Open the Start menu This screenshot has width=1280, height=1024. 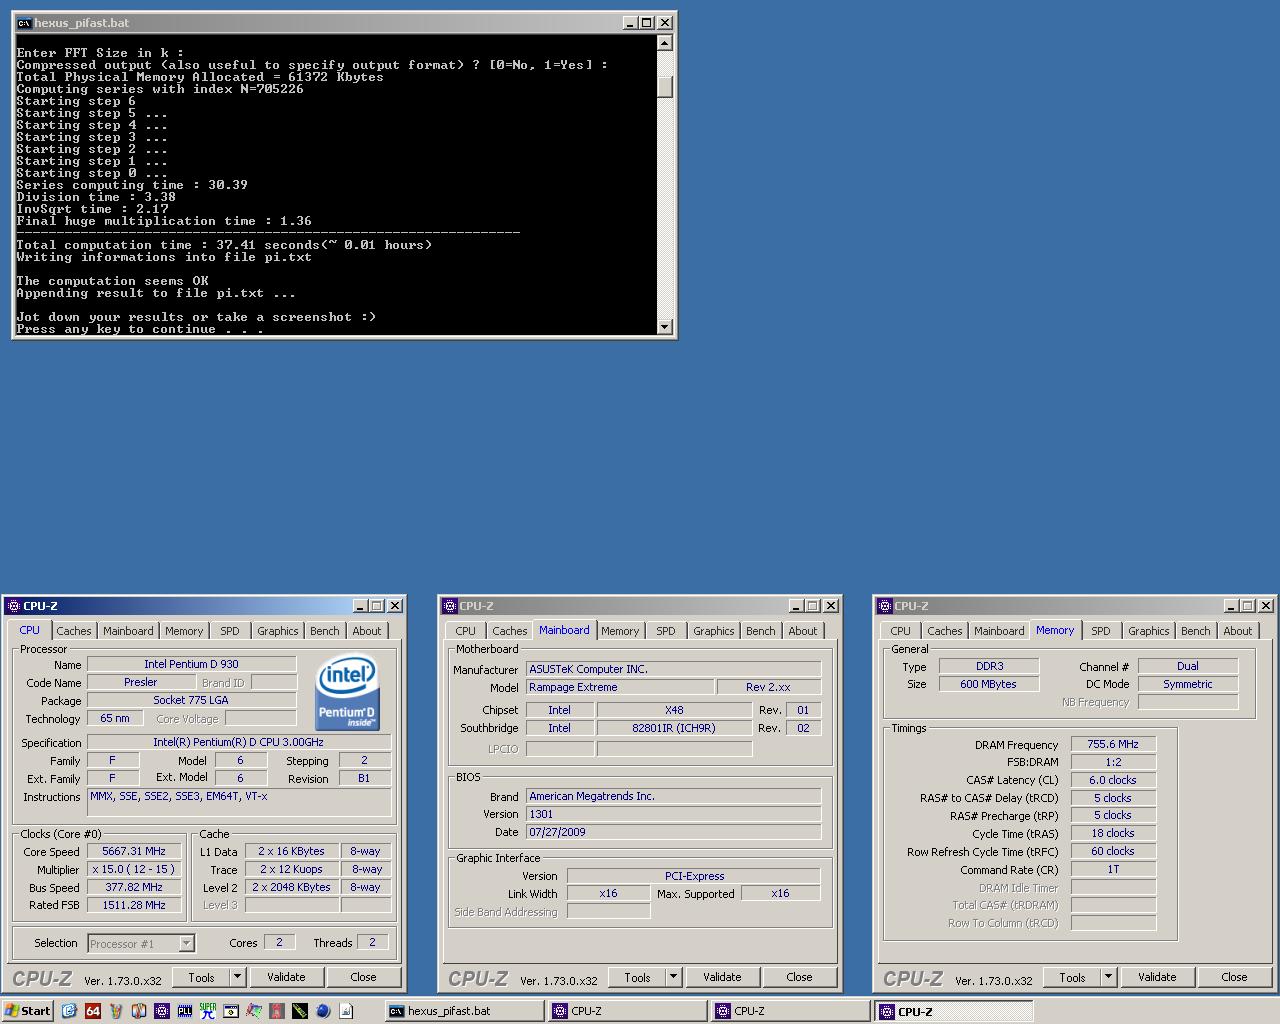click(x=27, y=1011)
